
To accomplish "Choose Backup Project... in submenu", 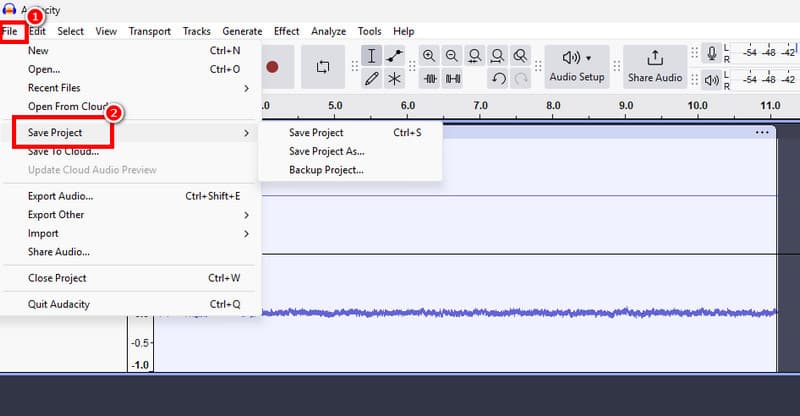I will tap(351, 170).
